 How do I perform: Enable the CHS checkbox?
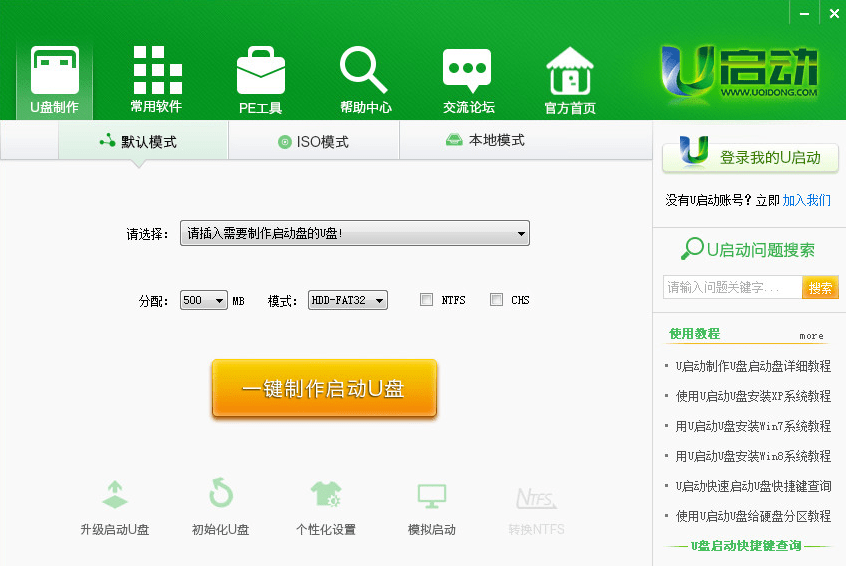click(x=496, y=299)
